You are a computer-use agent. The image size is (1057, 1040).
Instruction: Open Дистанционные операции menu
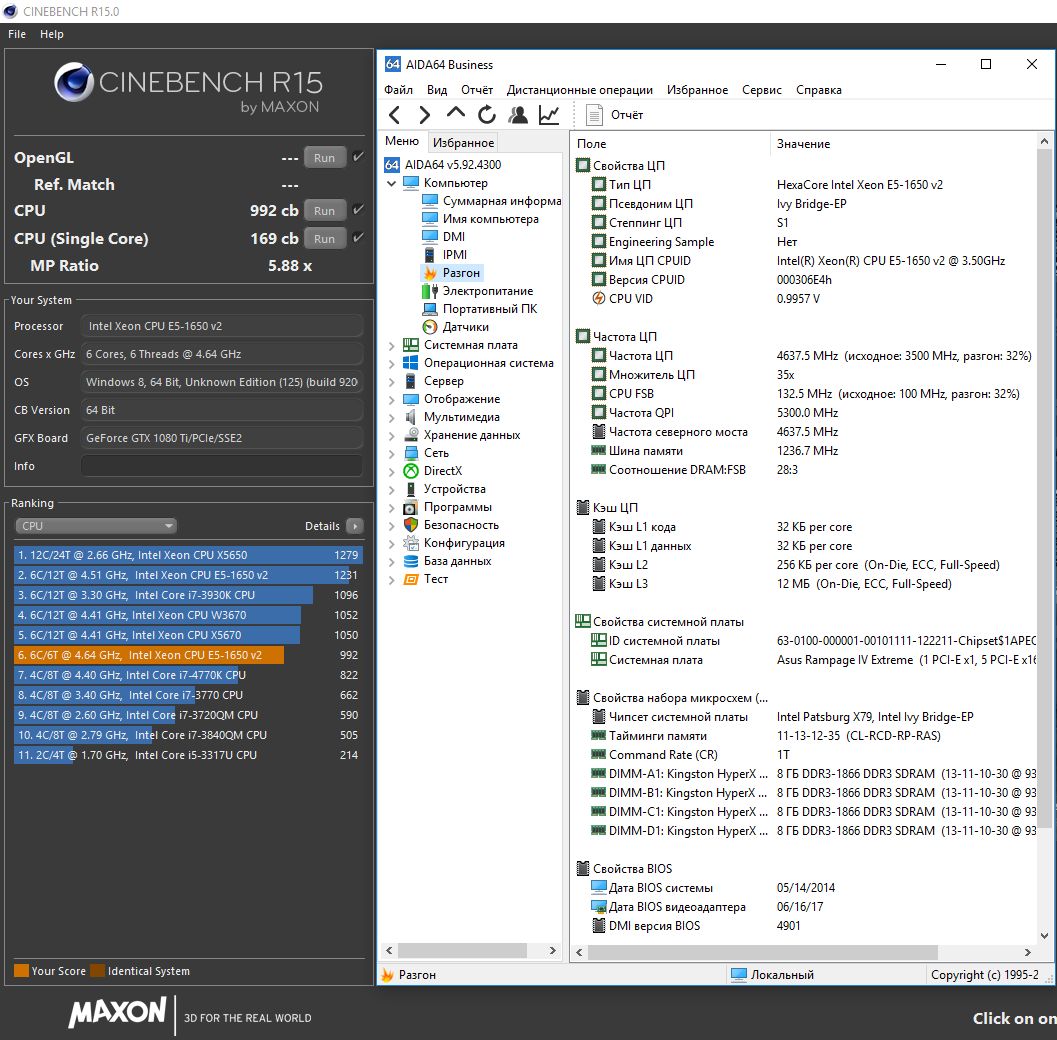(580, 90)
